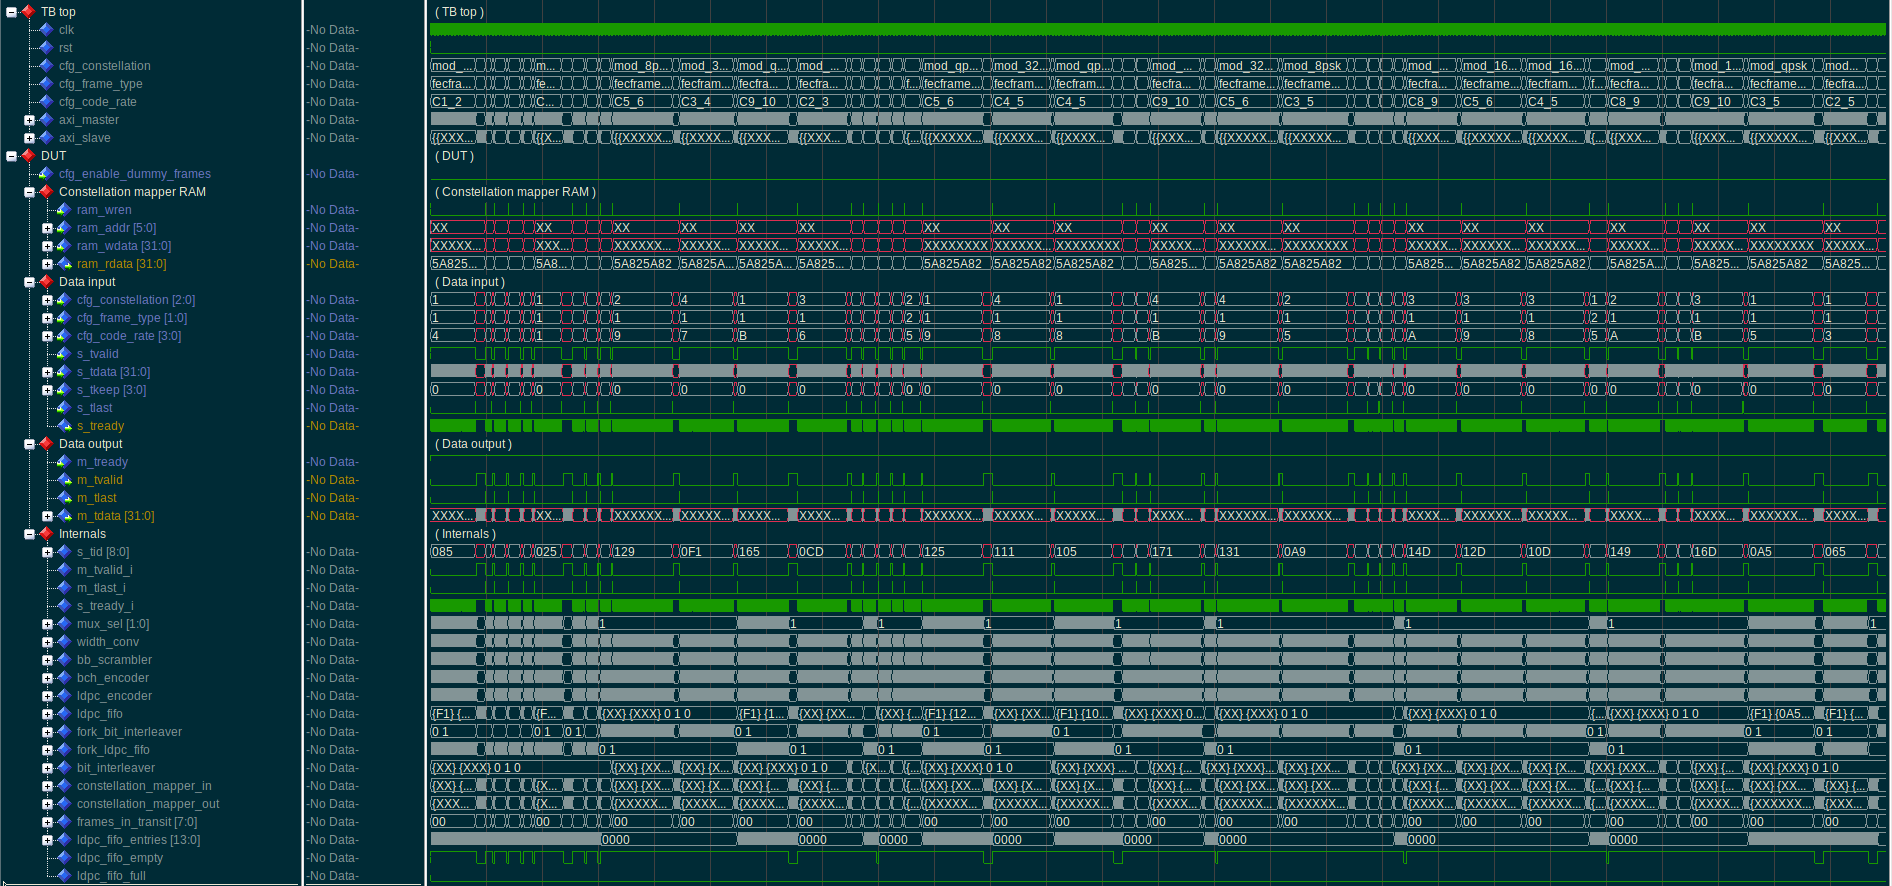Expand the ram_addr [5:0] bus

tap(47, 228)
